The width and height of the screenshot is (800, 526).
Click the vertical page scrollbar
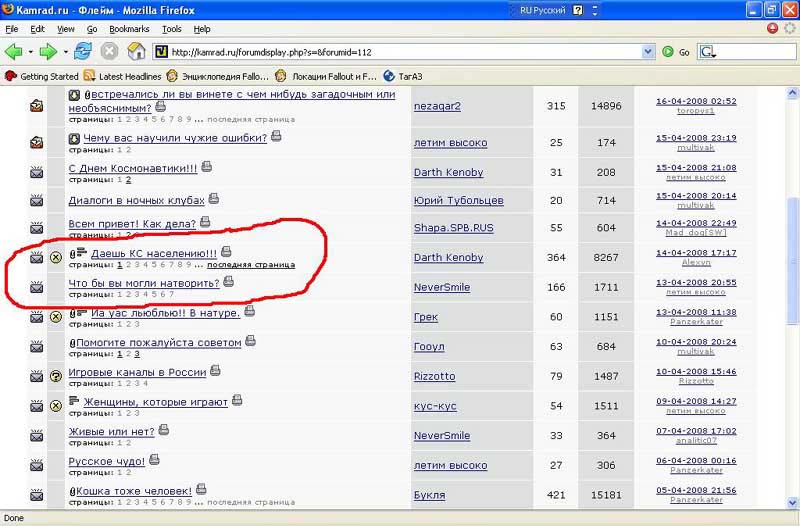[x=792, y=300]
